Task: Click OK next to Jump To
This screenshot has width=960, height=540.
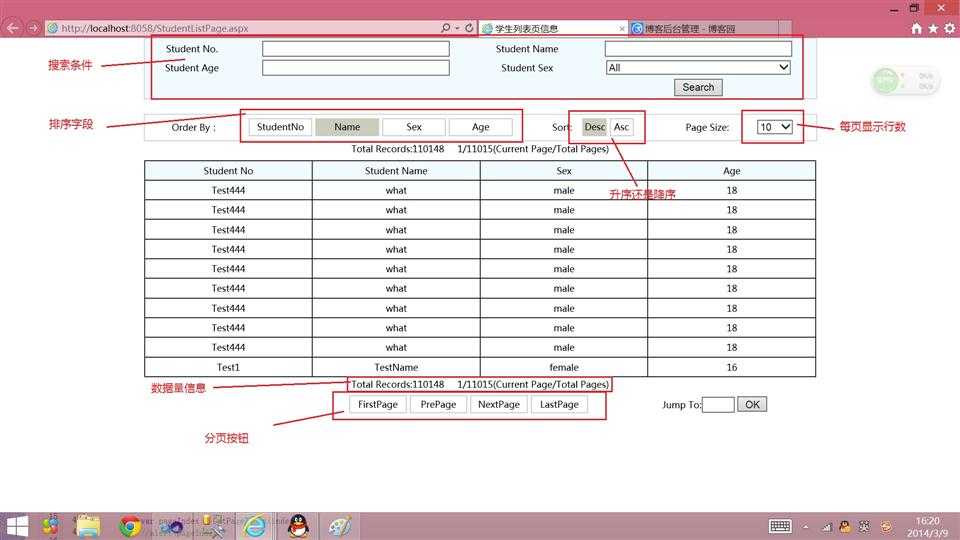Action: click(x=752, y=404)
